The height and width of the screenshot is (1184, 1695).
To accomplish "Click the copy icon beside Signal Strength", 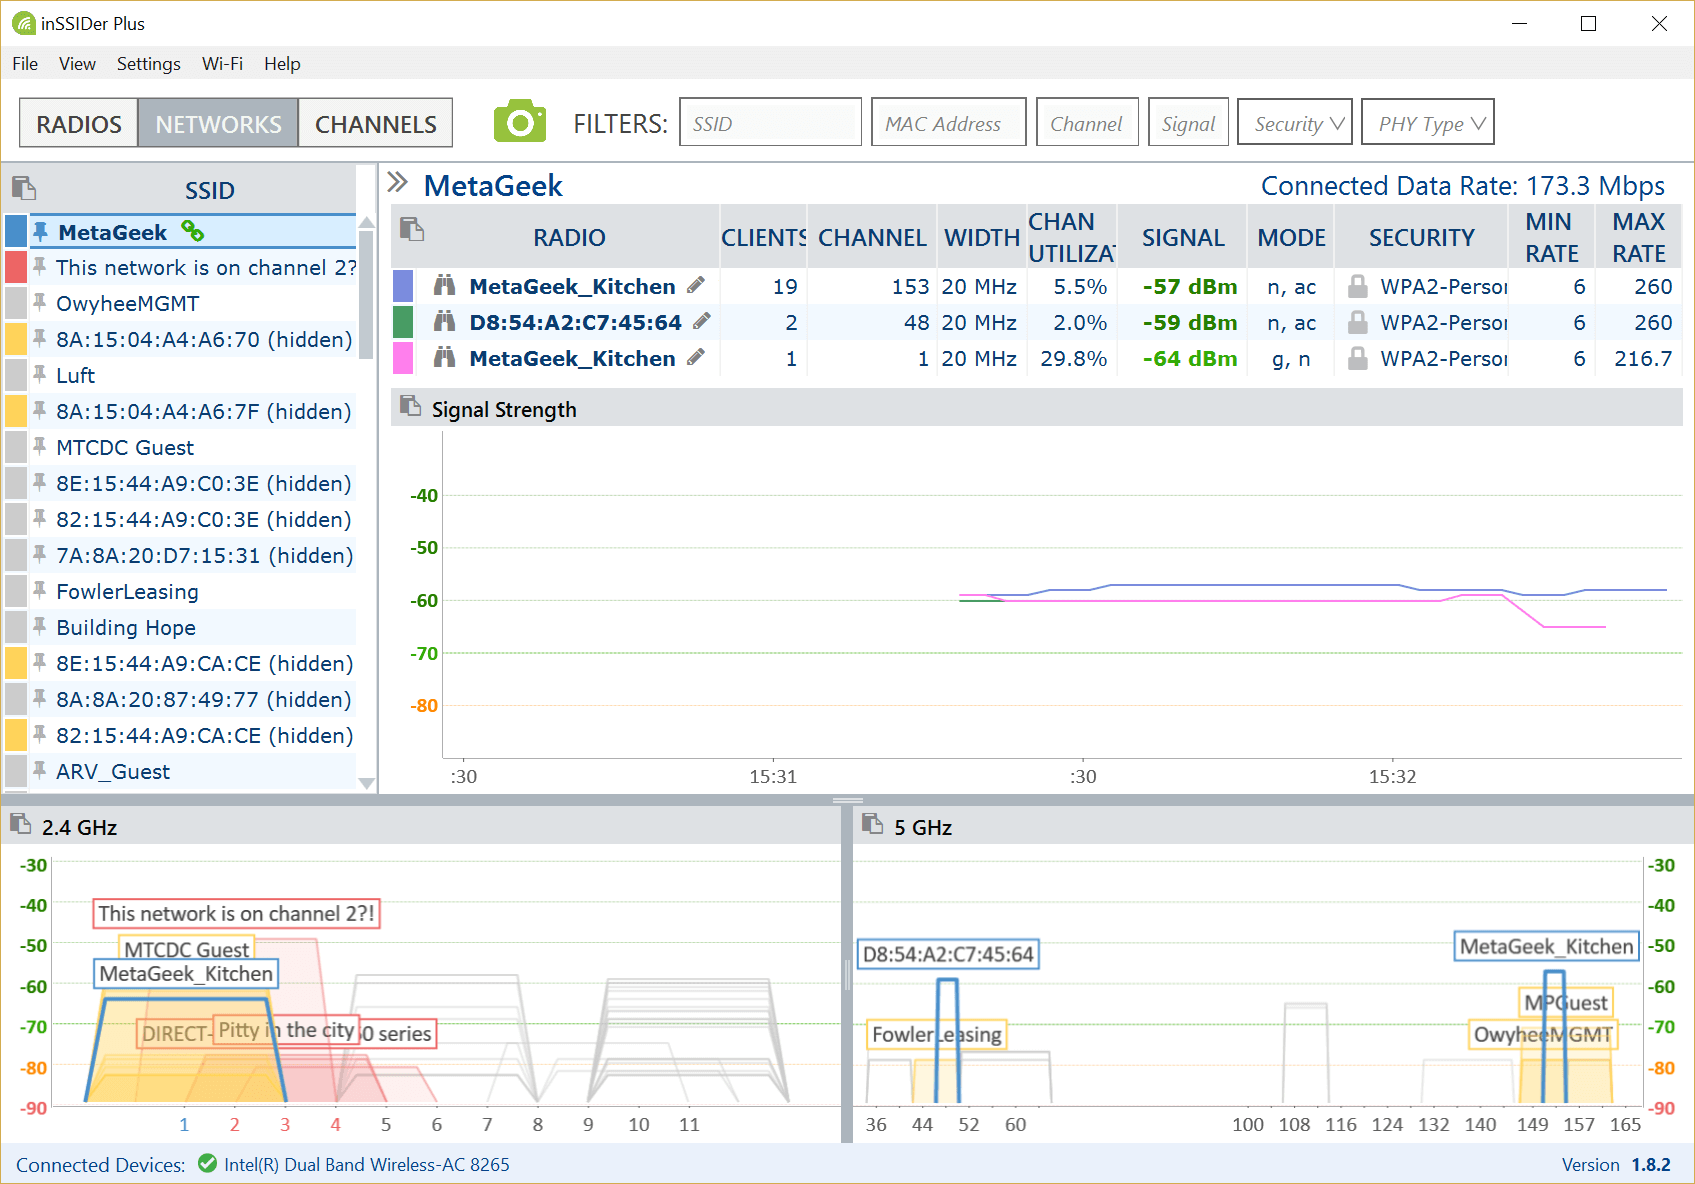I will (410, 406).
